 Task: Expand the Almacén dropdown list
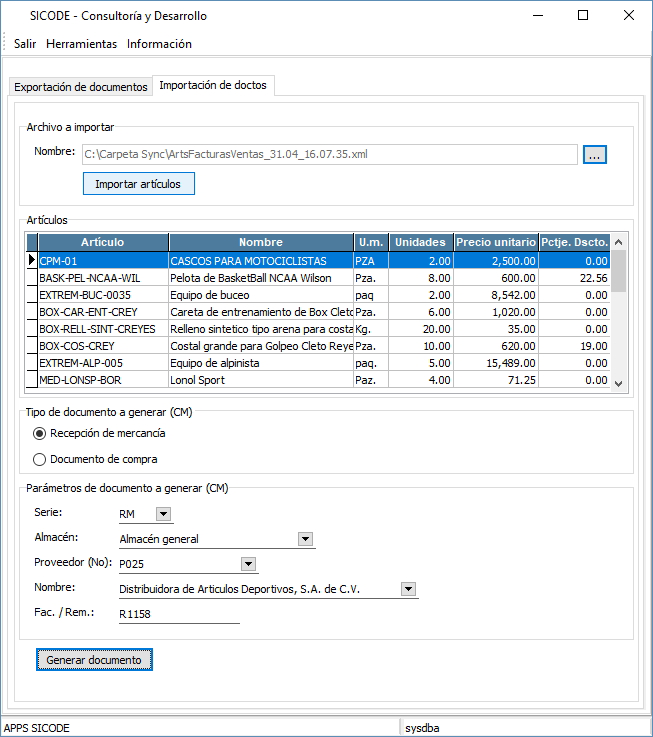pyautogui.click(x=306, y=539)
